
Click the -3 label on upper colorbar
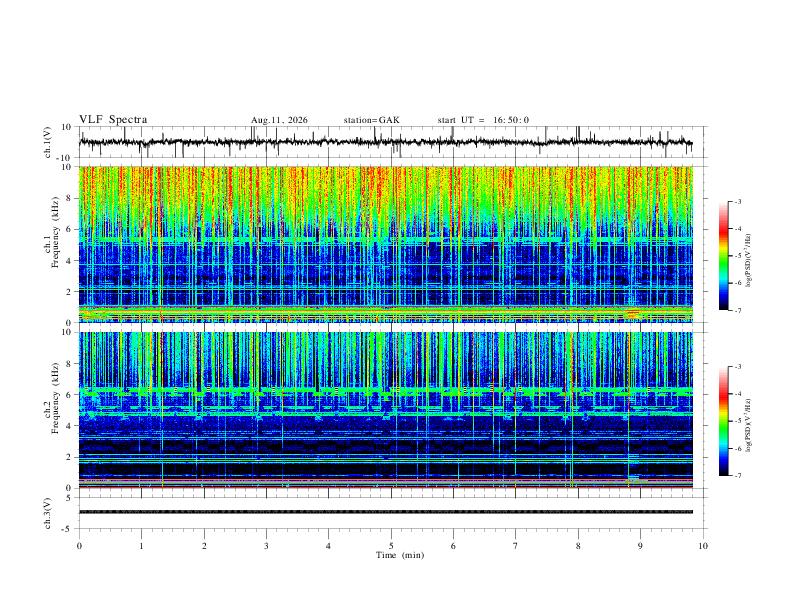click(738, 201)
